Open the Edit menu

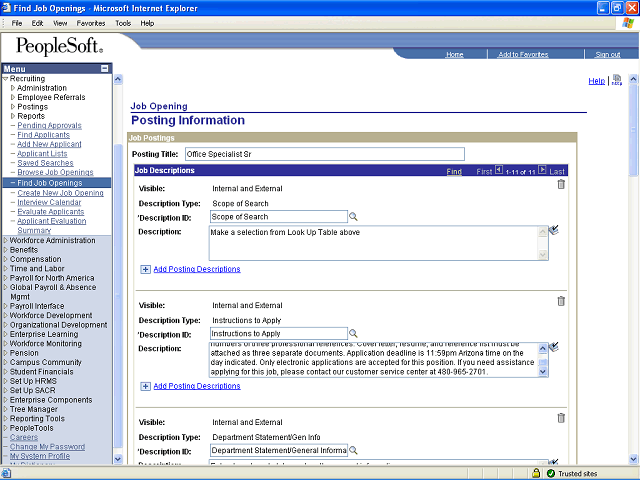click(37, 23)
